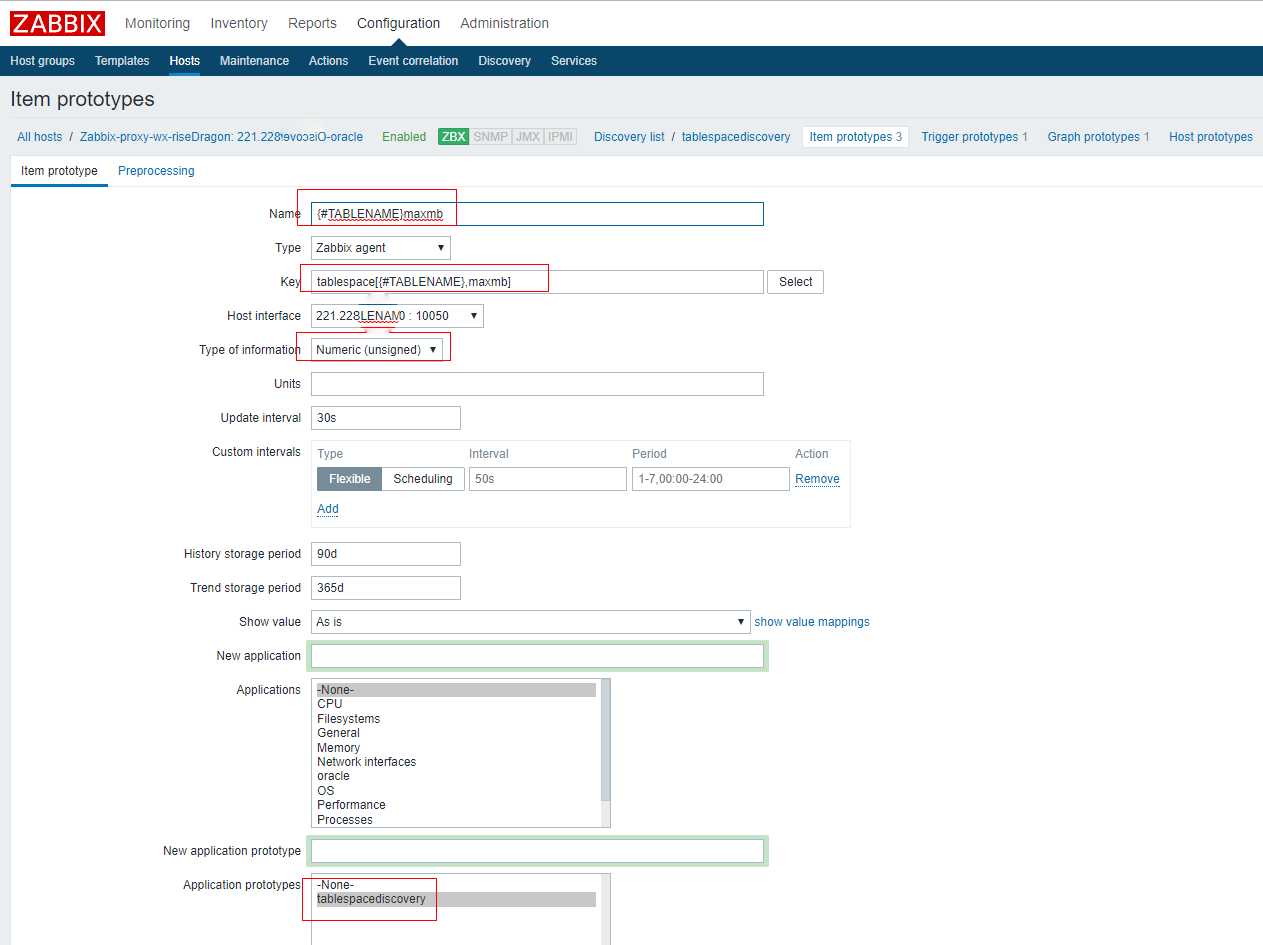The image size is (1263, 945).
Task: Select -None- in Applications list
Action: (456, 690)
